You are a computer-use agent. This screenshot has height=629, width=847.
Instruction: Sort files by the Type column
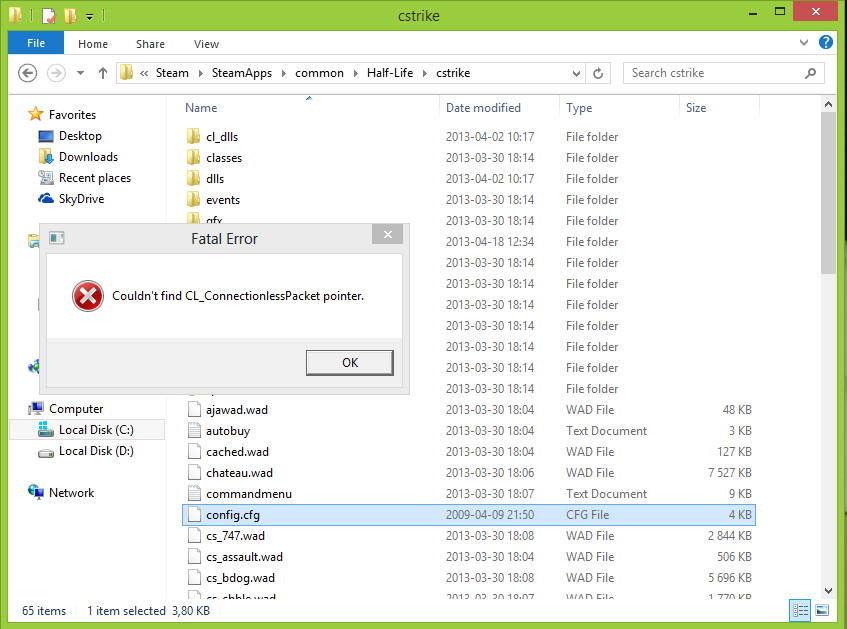579,108
